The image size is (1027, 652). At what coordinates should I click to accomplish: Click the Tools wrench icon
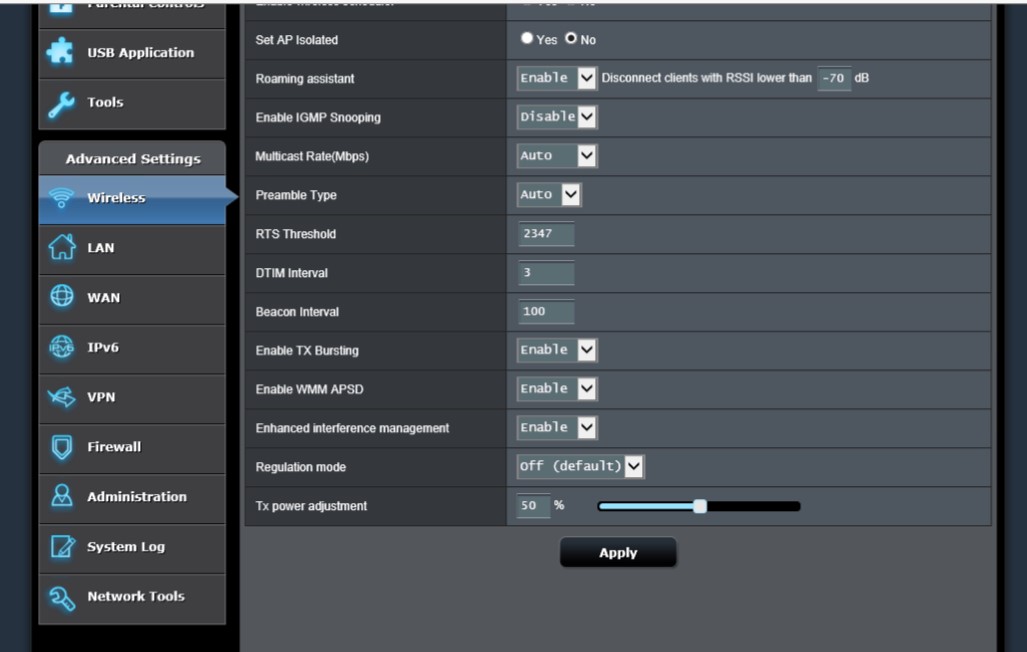[x=62, y=103]
